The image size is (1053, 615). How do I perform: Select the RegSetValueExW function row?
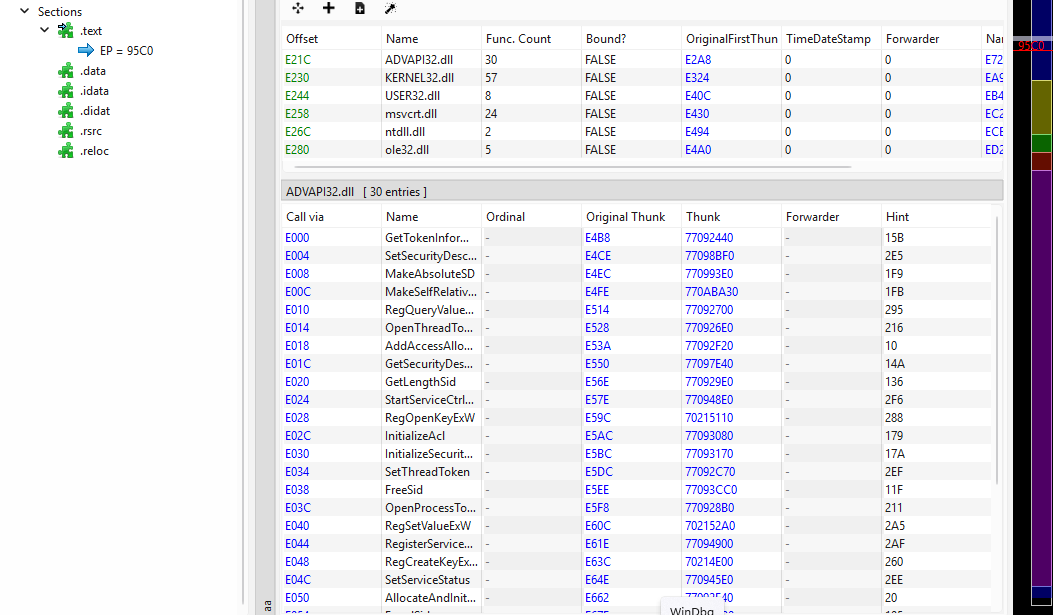click(636, 526)
